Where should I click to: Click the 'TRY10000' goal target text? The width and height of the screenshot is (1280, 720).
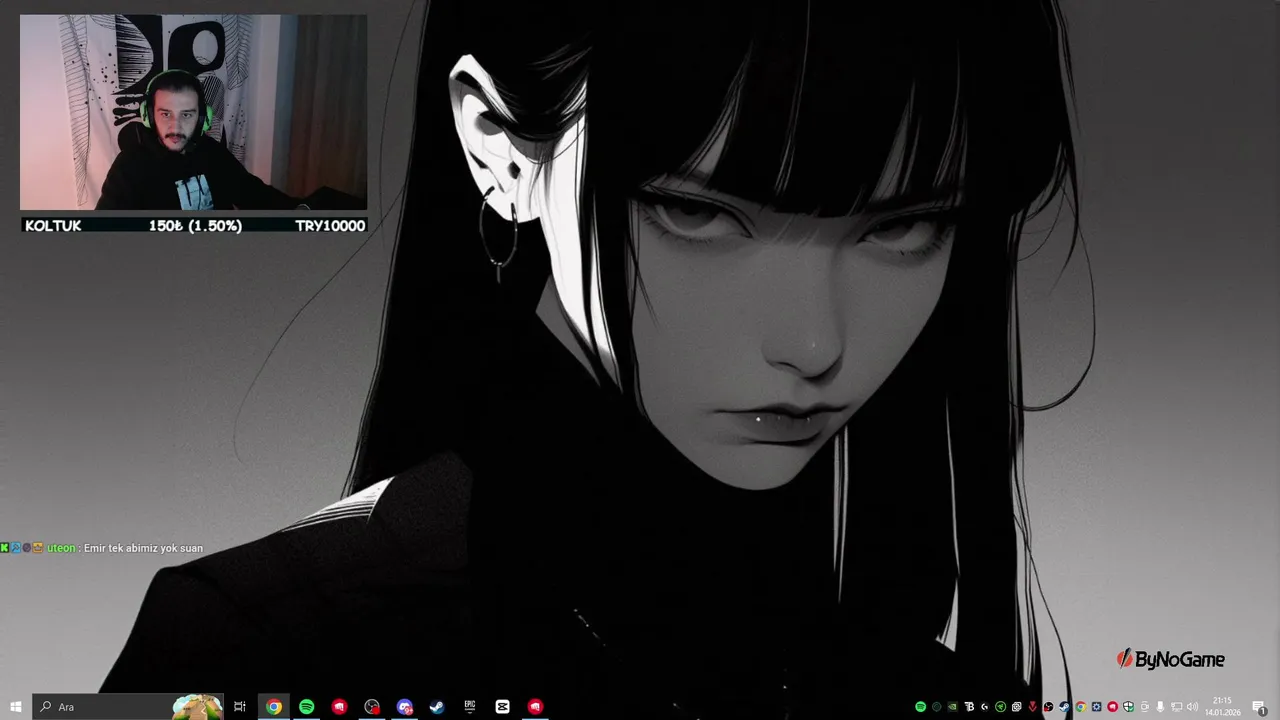pyautogui.click(x=330, y=226)
